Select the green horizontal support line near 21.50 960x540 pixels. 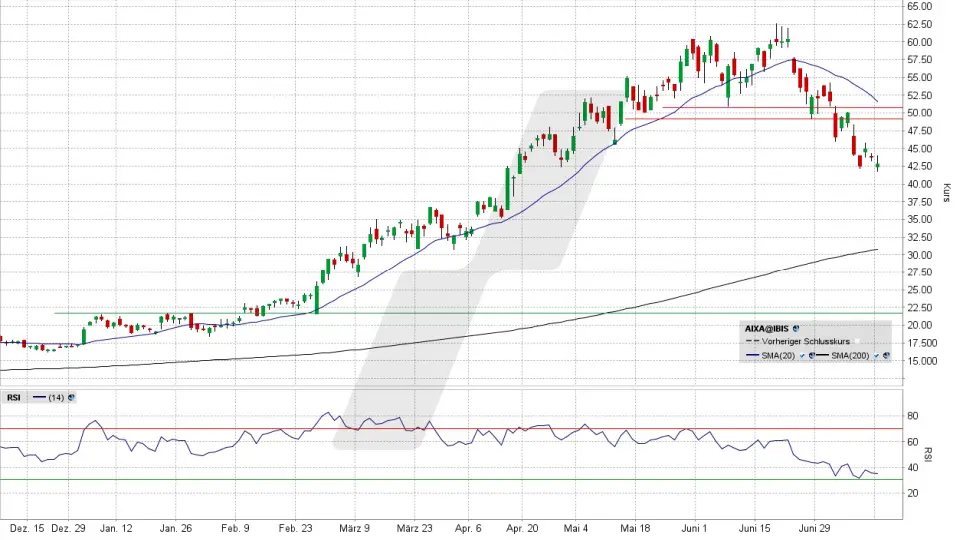pyautogui.click(x=478, y=313)
